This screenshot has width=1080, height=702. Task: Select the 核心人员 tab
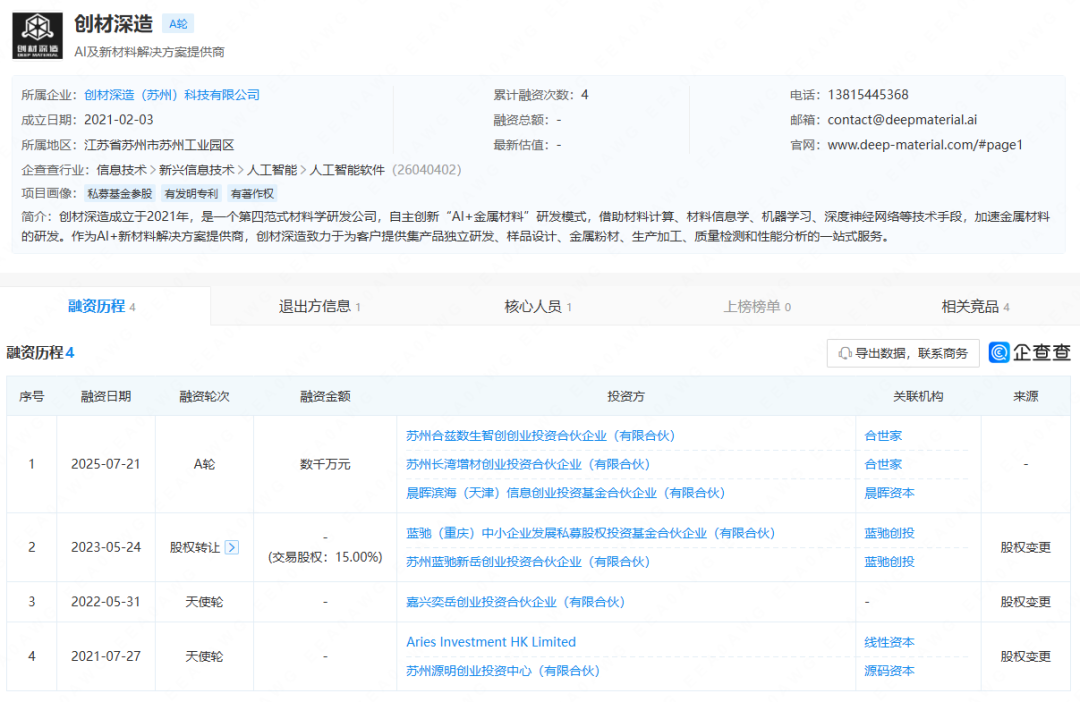[538, 306]
